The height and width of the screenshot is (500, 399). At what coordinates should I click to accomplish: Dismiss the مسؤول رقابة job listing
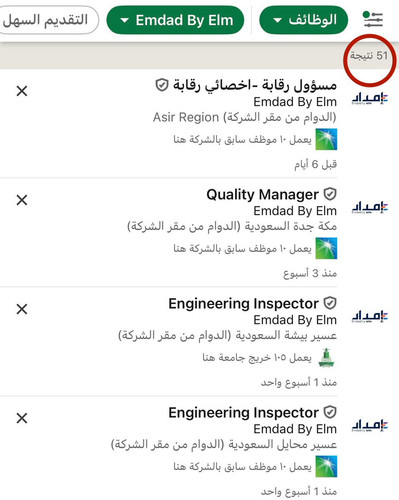point(22,91)
